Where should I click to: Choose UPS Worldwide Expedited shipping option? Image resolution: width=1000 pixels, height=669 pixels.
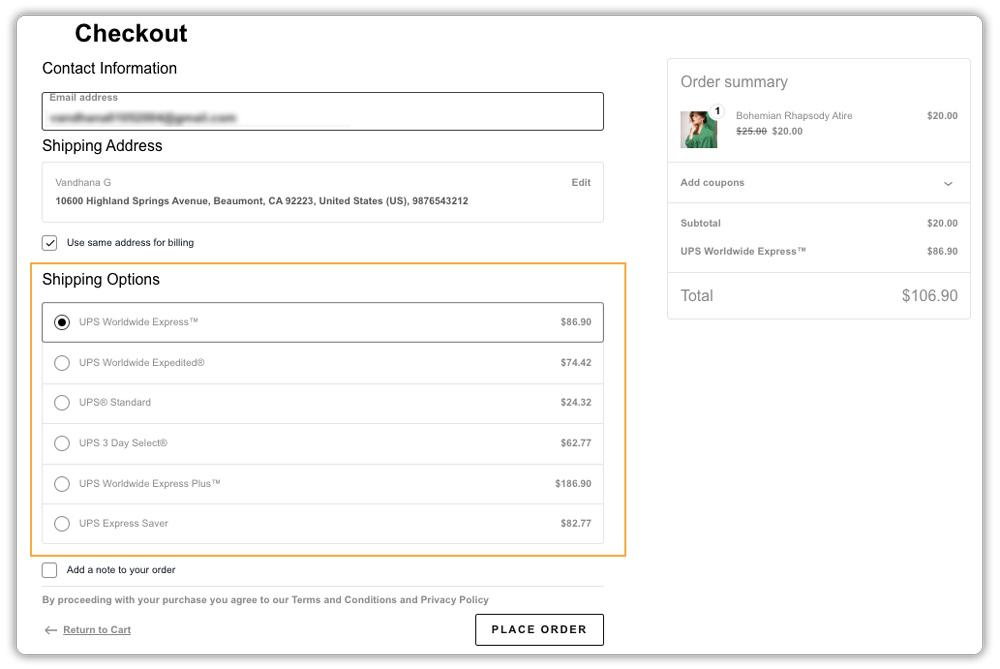pyautogui.click(x=62, y=363)
